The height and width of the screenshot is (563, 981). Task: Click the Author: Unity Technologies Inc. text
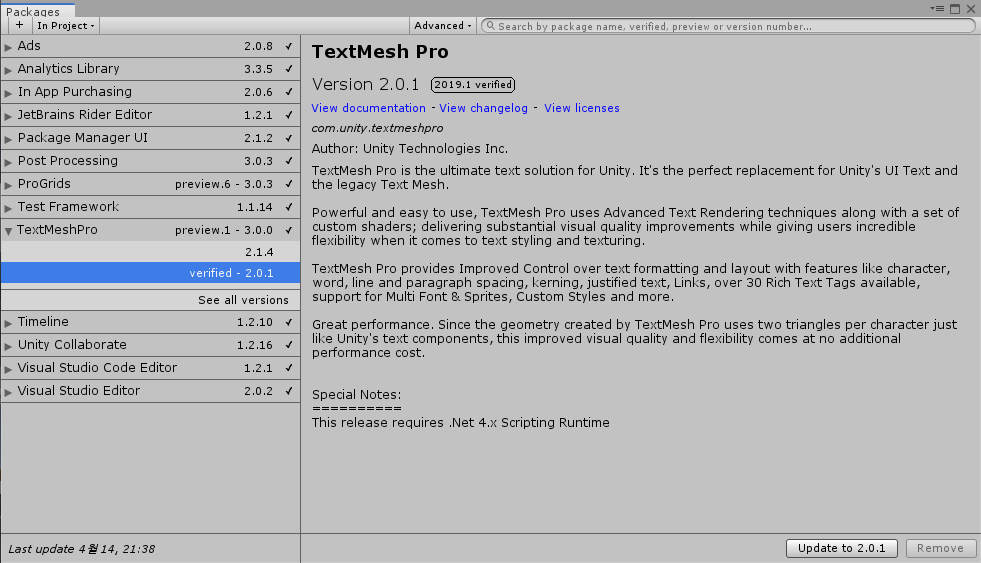410,149
